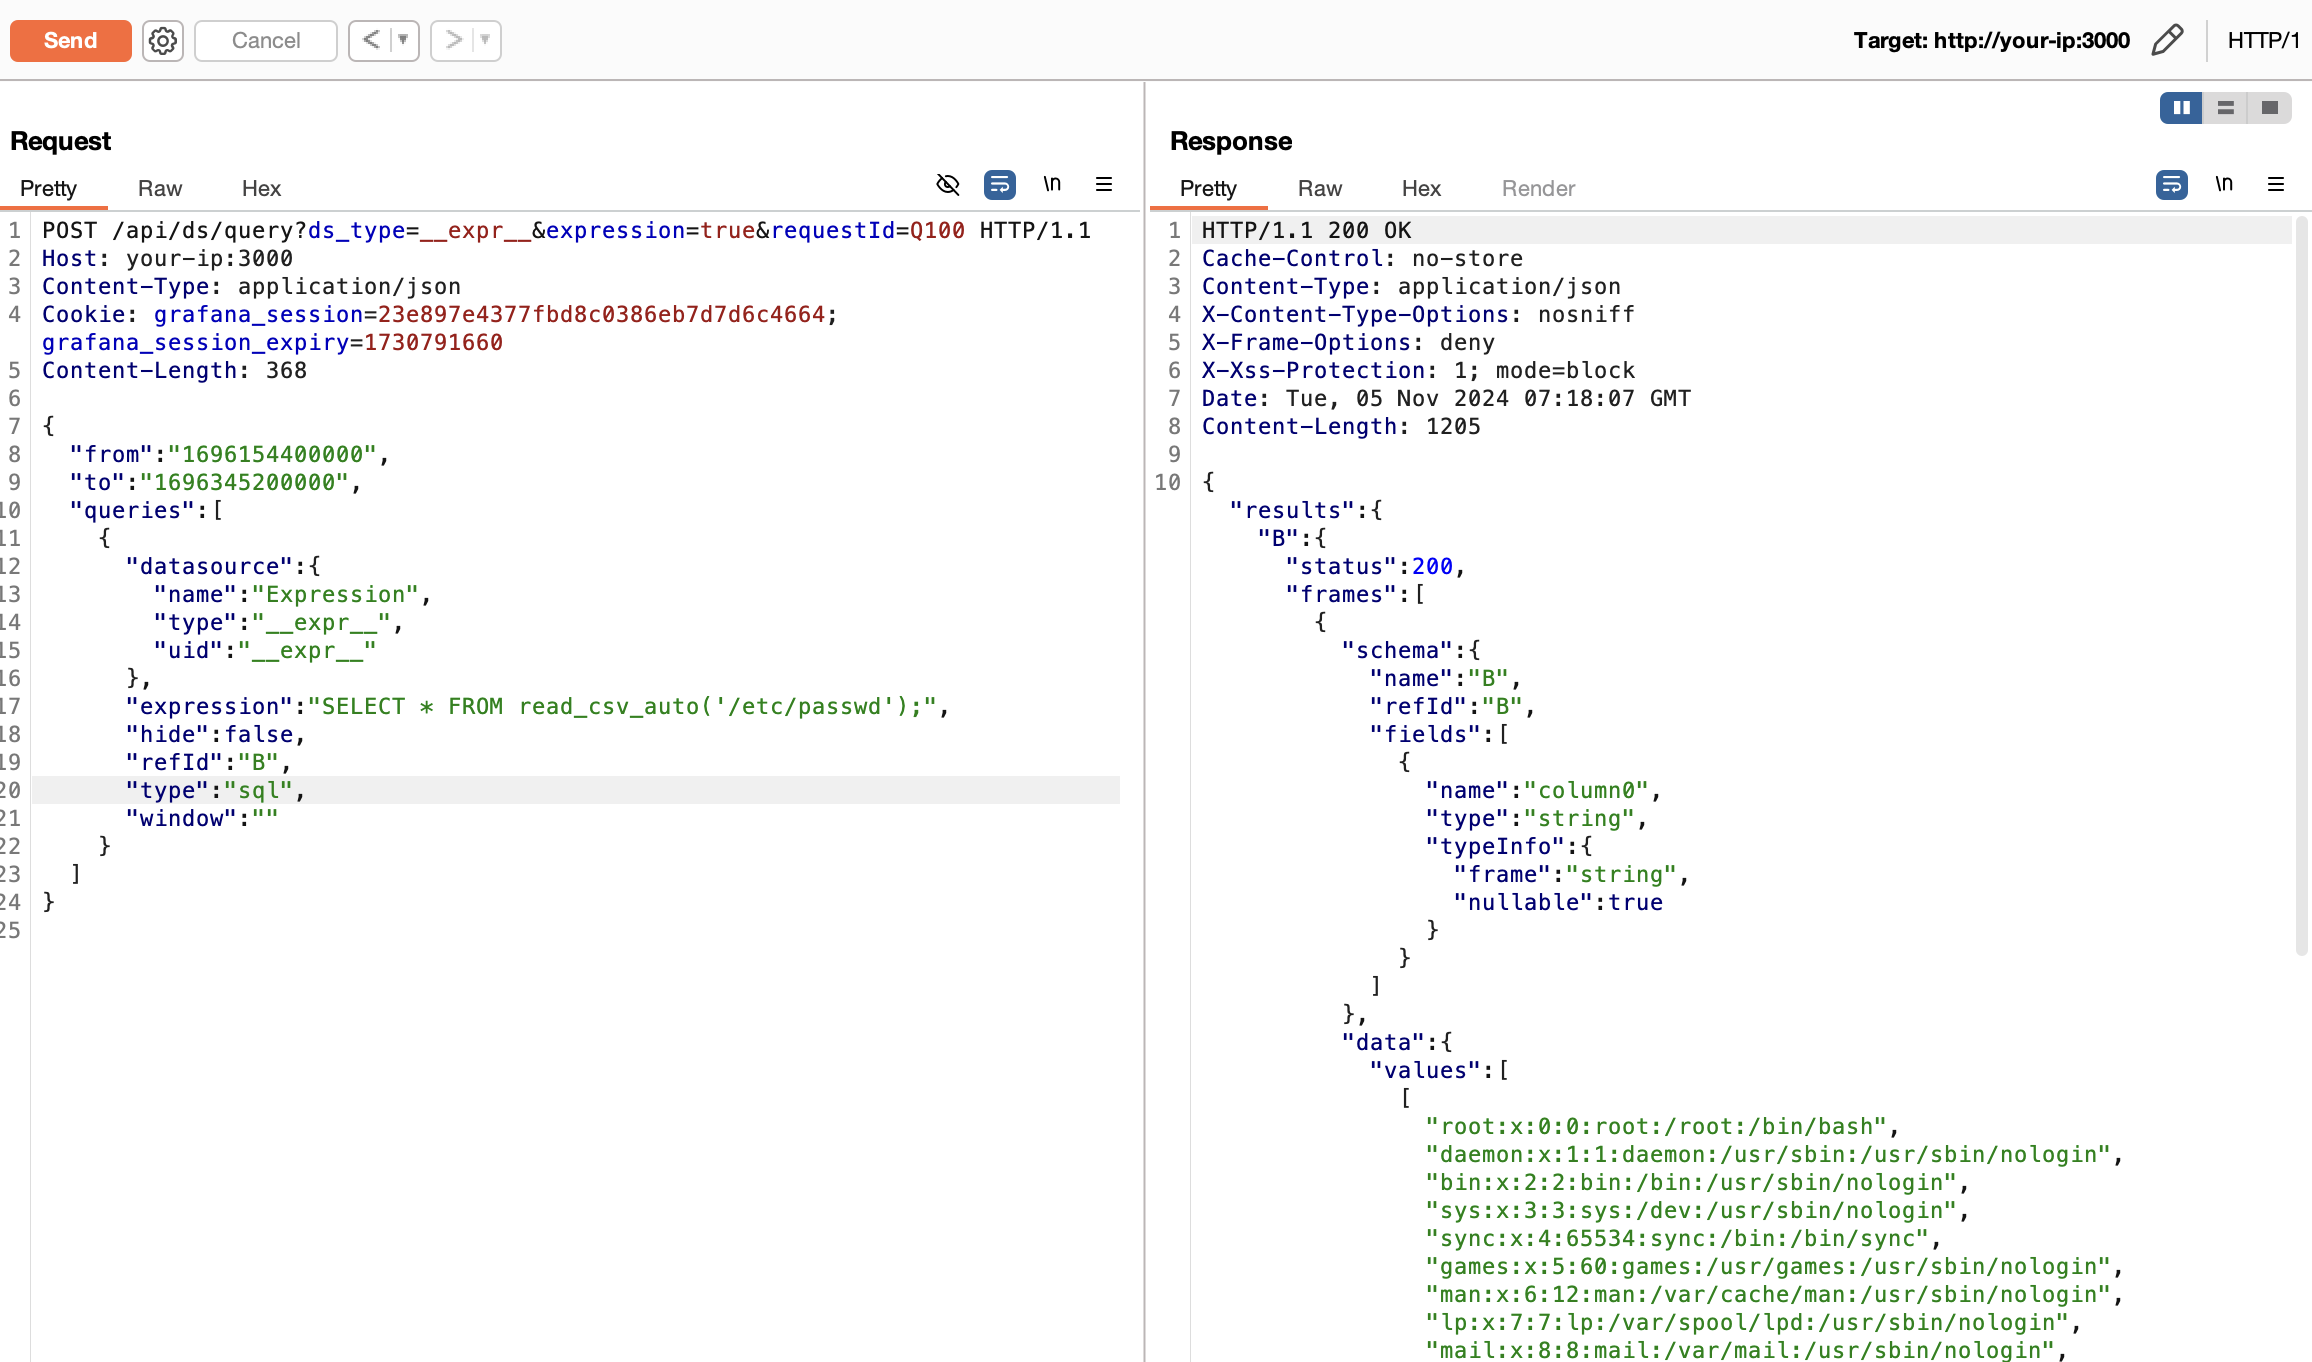Image resolution: width=2312 pixels, height=1362 pixels.
Task: Edit target with pencil icon
Action: [x=2166, y=41]
